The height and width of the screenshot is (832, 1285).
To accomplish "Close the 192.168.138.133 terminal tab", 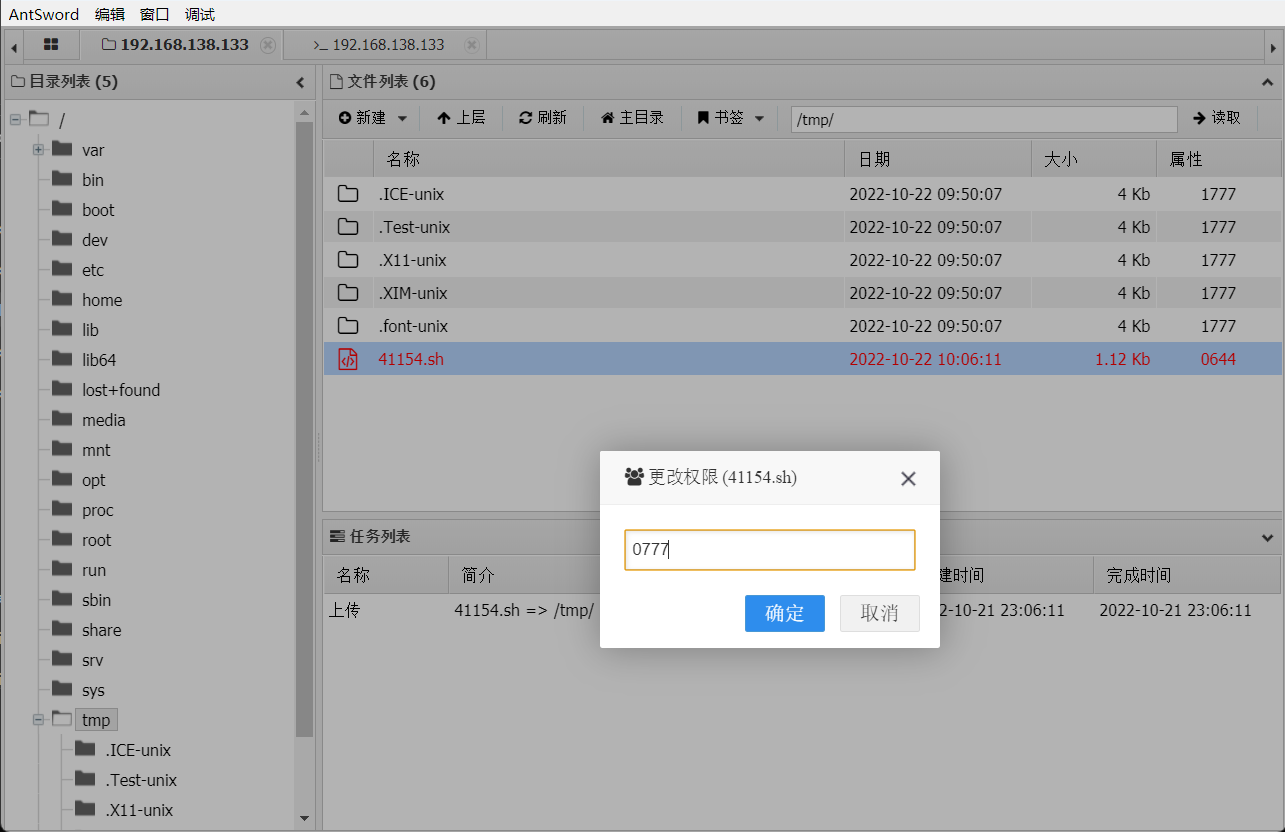I will 472,45.
